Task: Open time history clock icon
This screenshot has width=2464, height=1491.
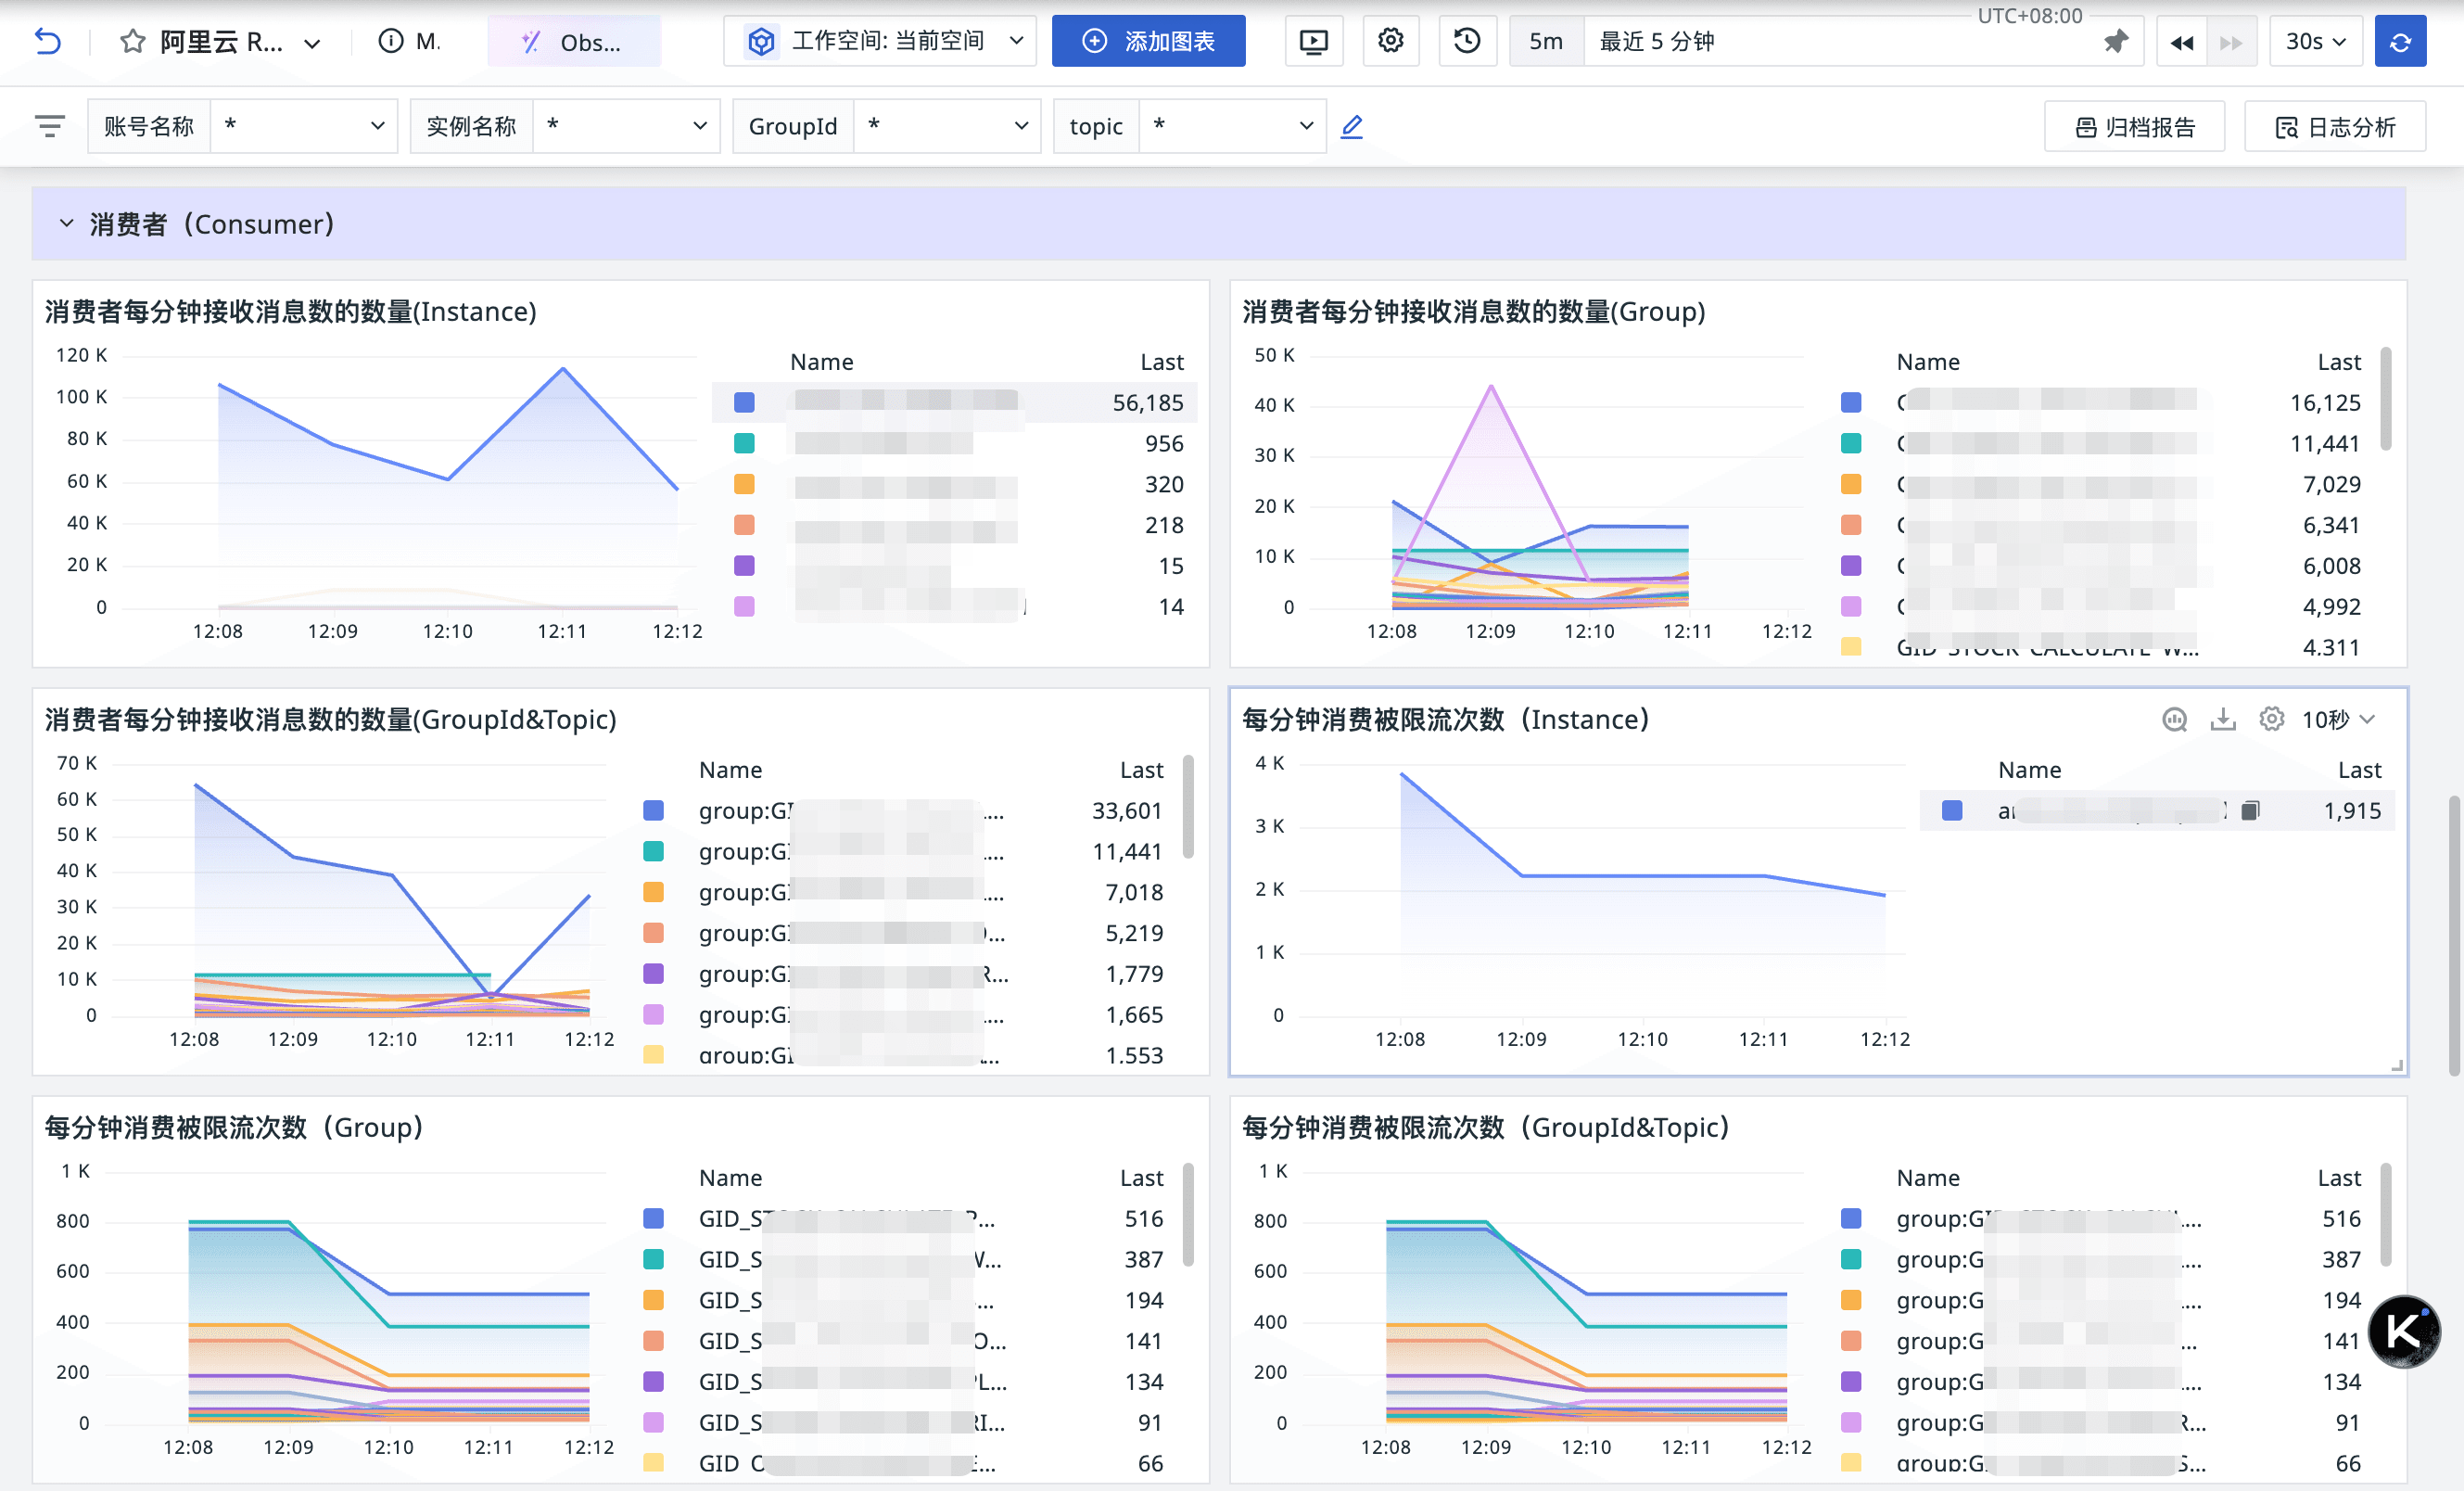Action: tap(1467, 41)
